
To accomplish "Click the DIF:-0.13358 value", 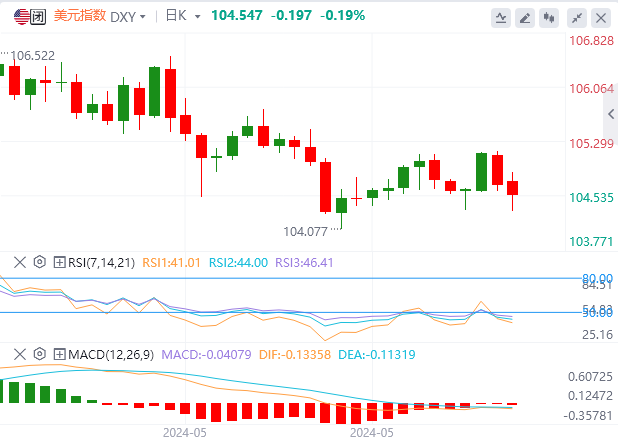I will (295, 355).
